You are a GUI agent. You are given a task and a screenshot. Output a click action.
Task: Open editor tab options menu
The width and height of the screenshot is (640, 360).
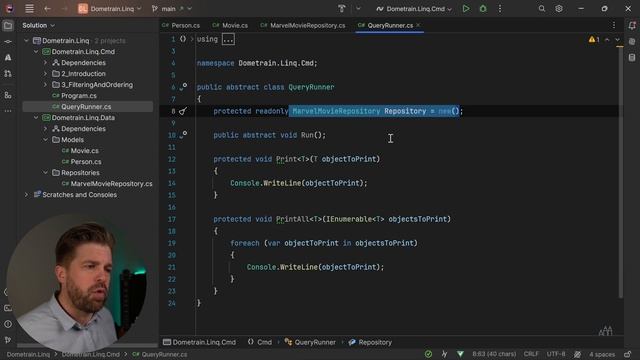tap(613, 25)
